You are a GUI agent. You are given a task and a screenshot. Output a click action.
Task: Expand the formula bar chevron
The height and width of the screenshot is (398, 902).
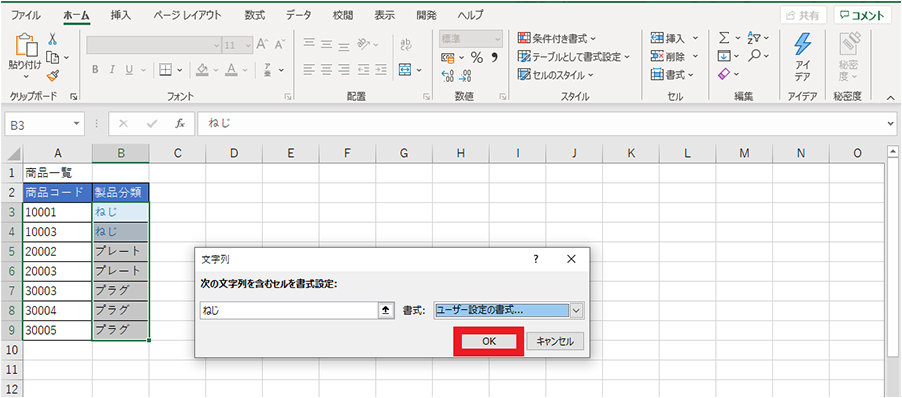pos(891,124)
